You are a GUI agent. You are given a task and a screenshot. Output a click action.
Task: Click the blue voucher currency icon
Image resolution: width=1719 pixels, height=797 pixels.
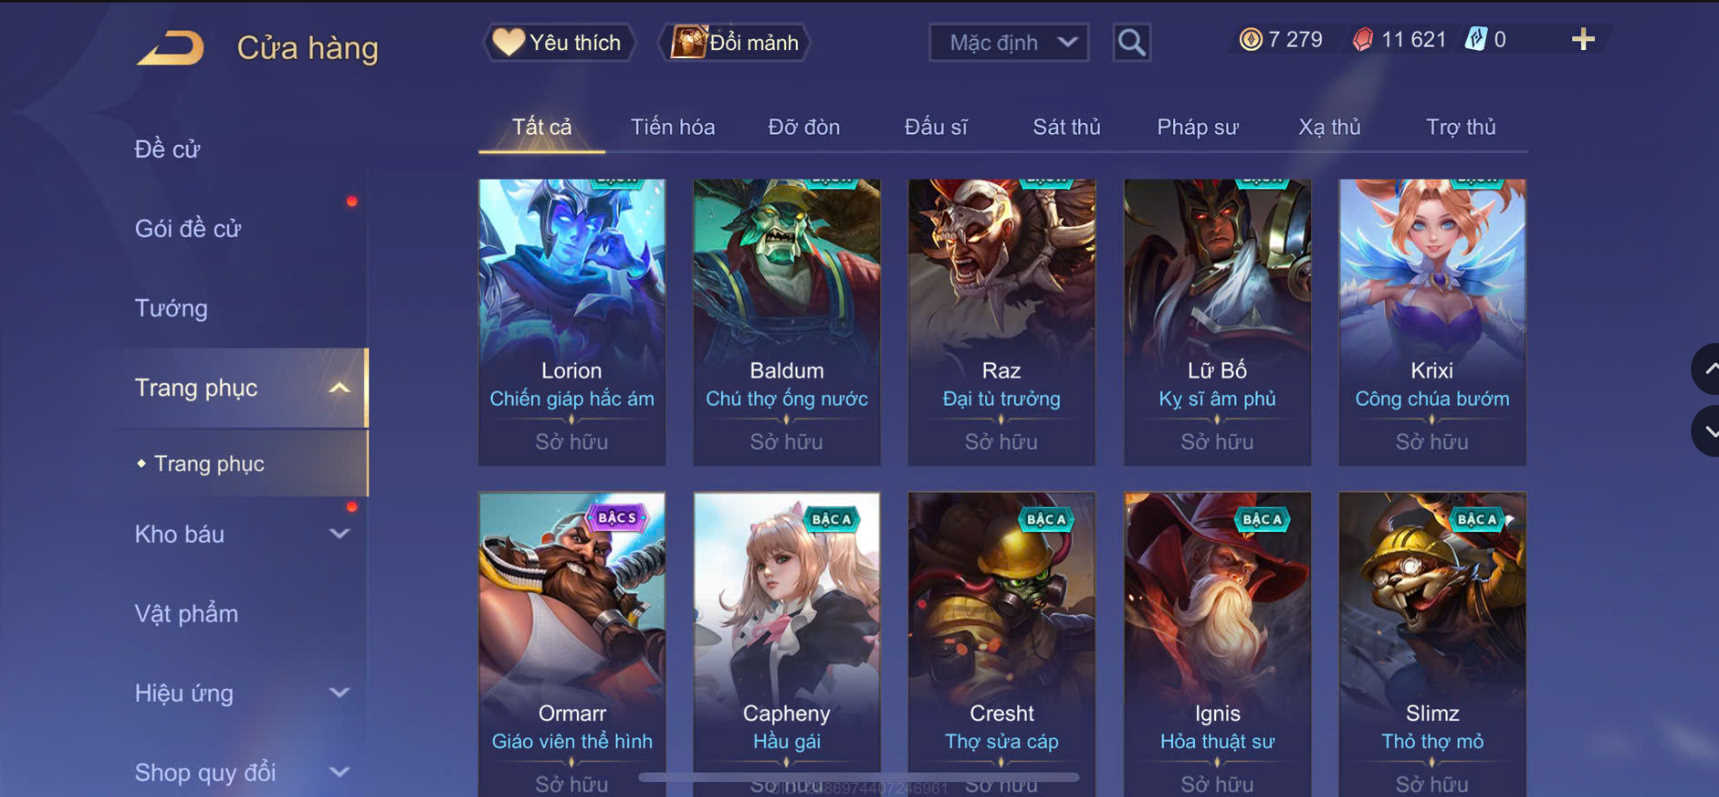1475,39
